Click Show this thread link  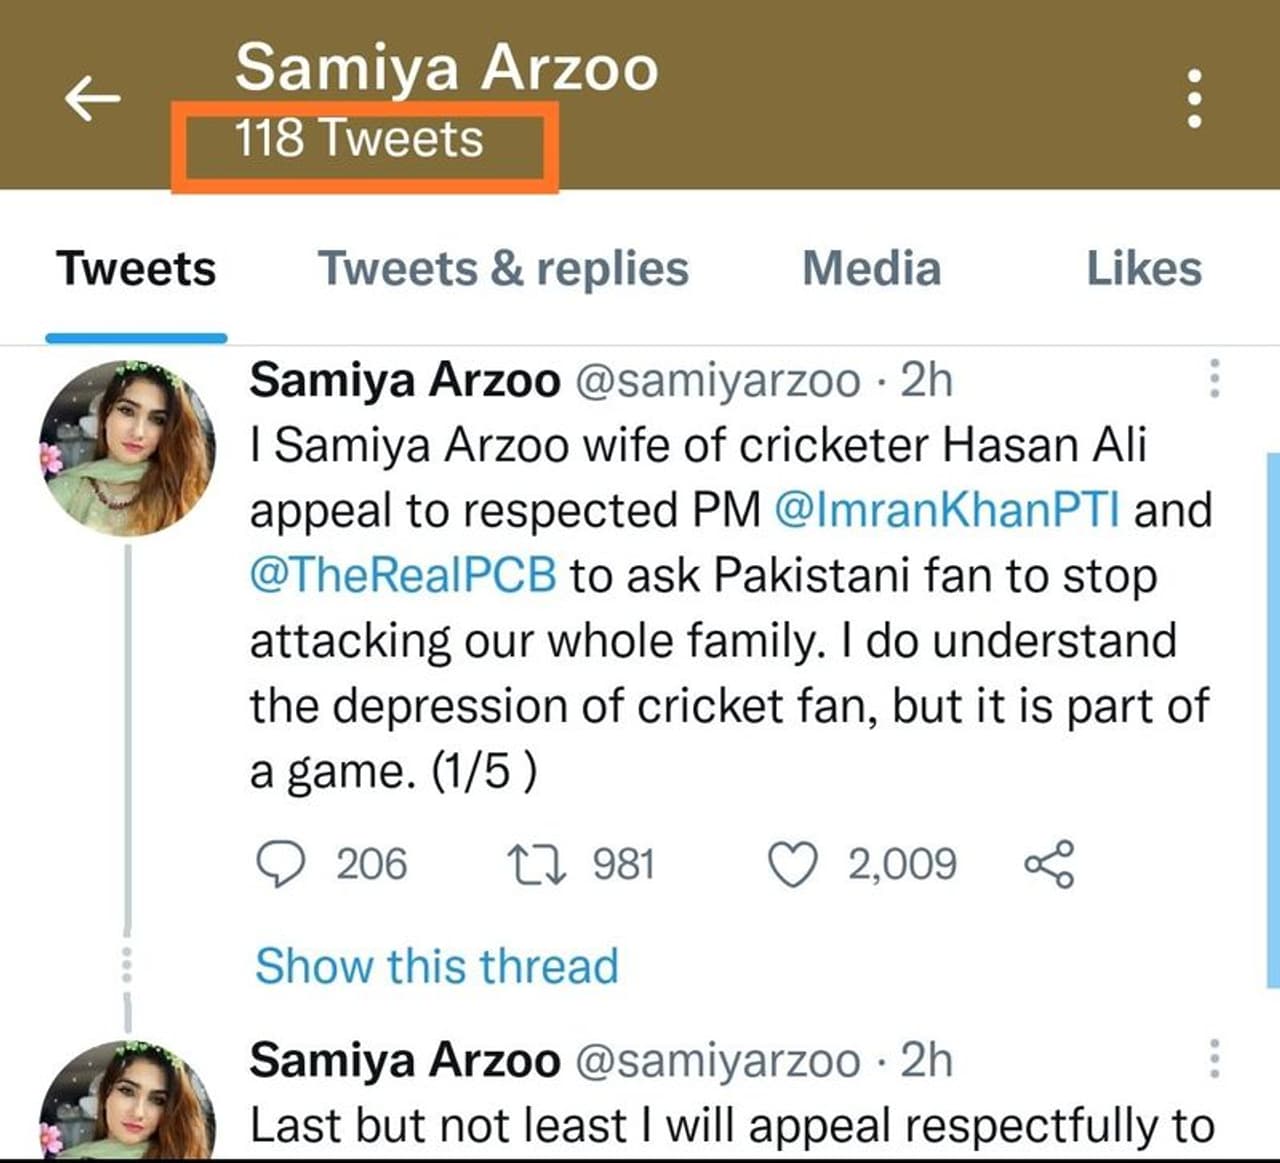click(437, 966)
